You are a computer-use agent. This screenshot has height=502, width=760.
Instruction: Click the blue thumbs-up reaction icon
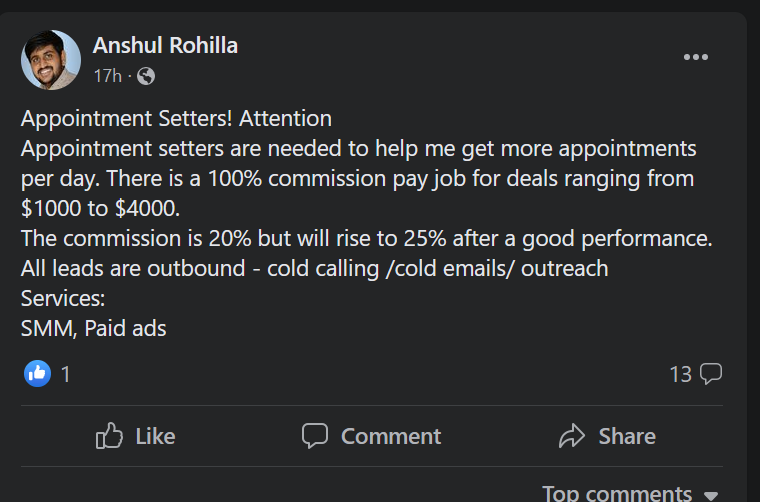pyautogui.click(x=36, y=374)
